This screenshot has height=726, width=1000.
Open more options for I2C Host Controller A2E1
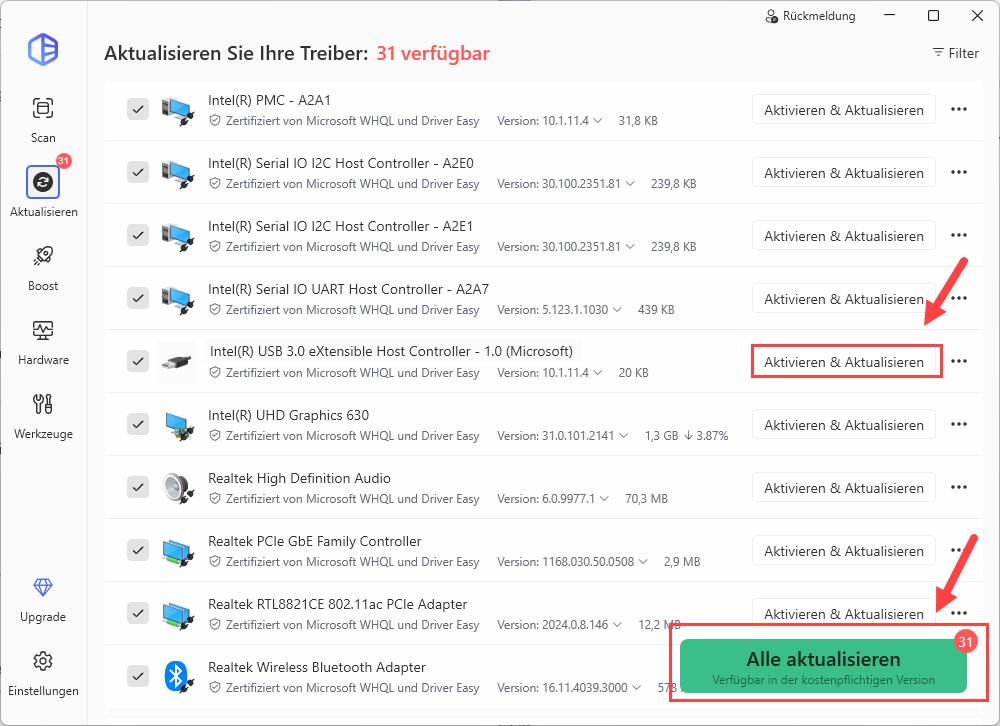pyautogui.click(x=959, y=235)
